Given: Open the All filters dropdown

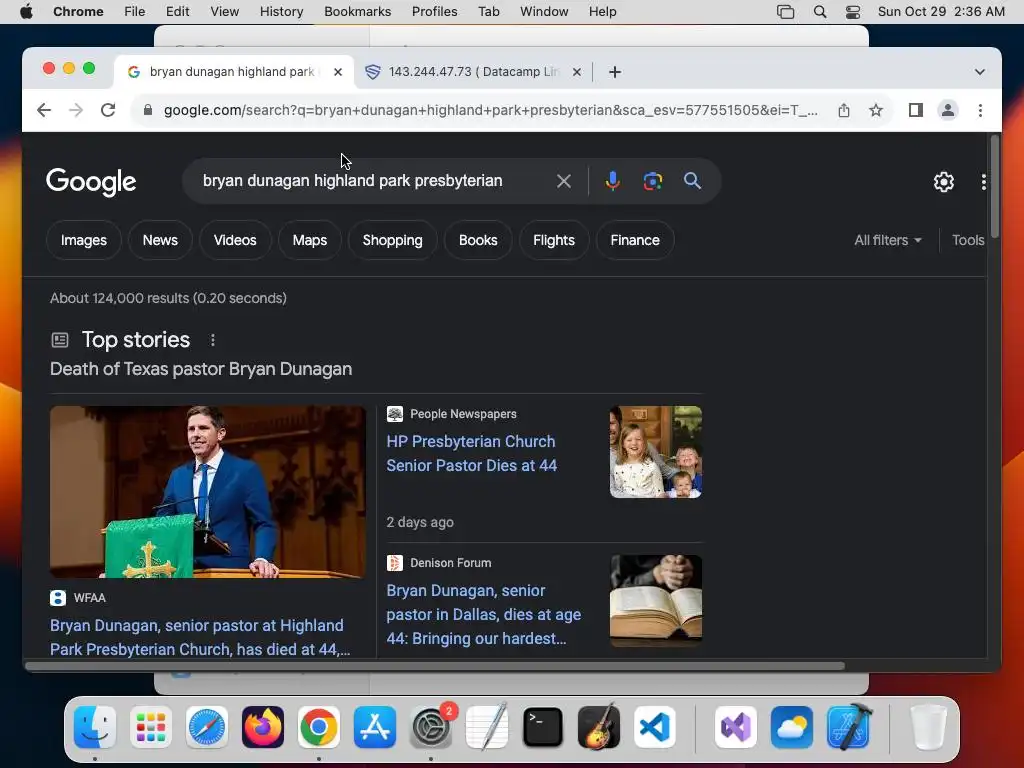Looking at the screenshot, I should (x=888, y=240).
